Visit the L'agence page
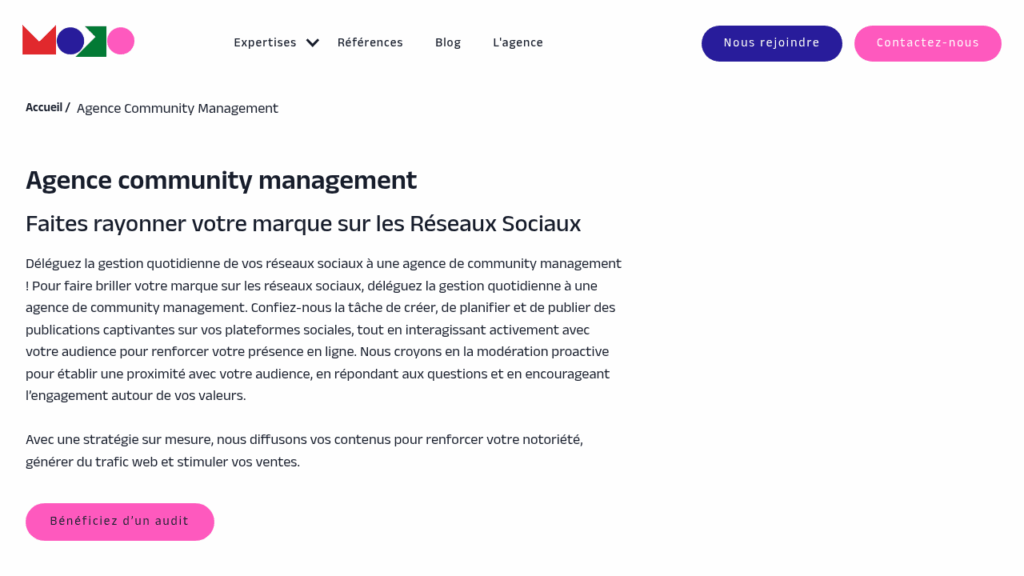Viewport: 1024px width, 576px height. pos(518,43)
